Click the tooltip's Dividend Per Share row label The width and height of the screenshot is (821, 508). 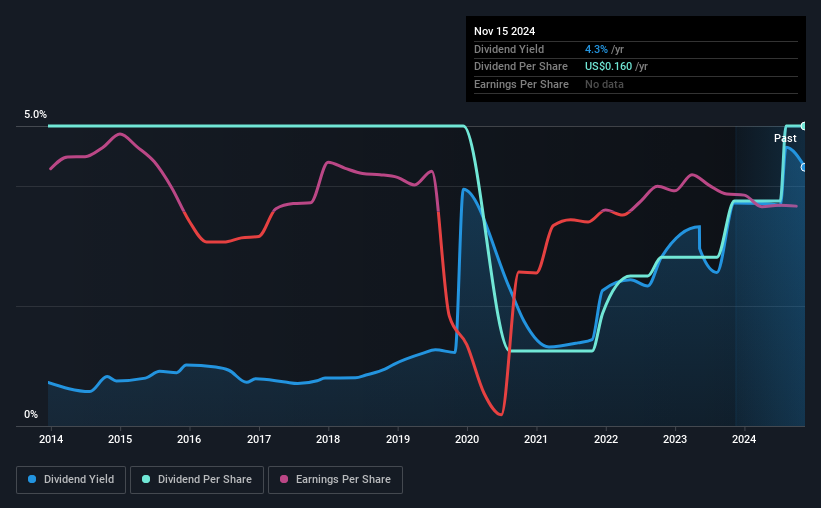[x=520, y=67]
